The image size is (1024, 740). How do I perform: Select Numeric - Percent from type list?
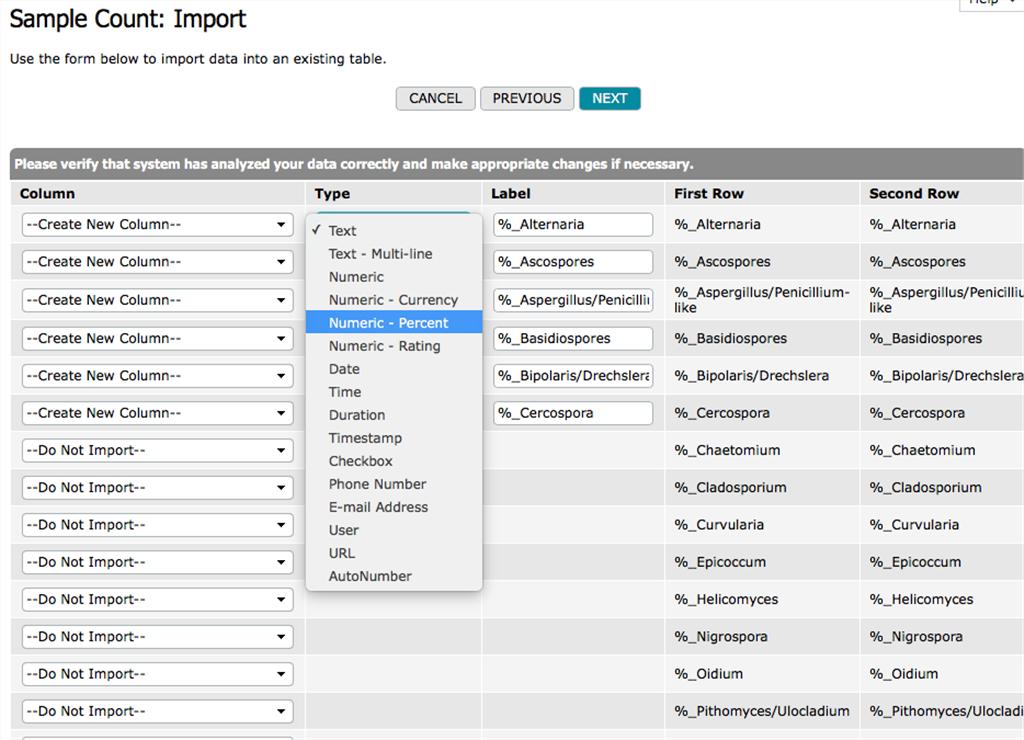389,323
